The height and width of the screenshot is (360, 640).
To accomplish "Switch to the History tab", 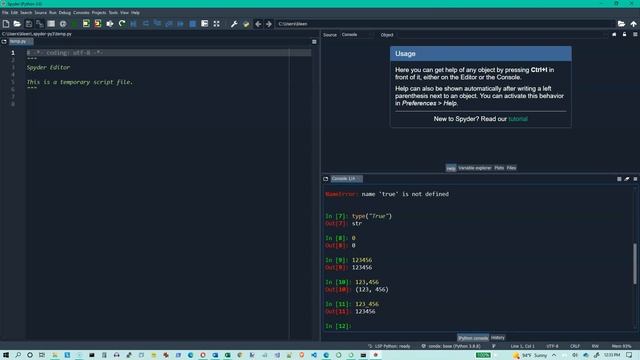I will [x=498, y=338].
